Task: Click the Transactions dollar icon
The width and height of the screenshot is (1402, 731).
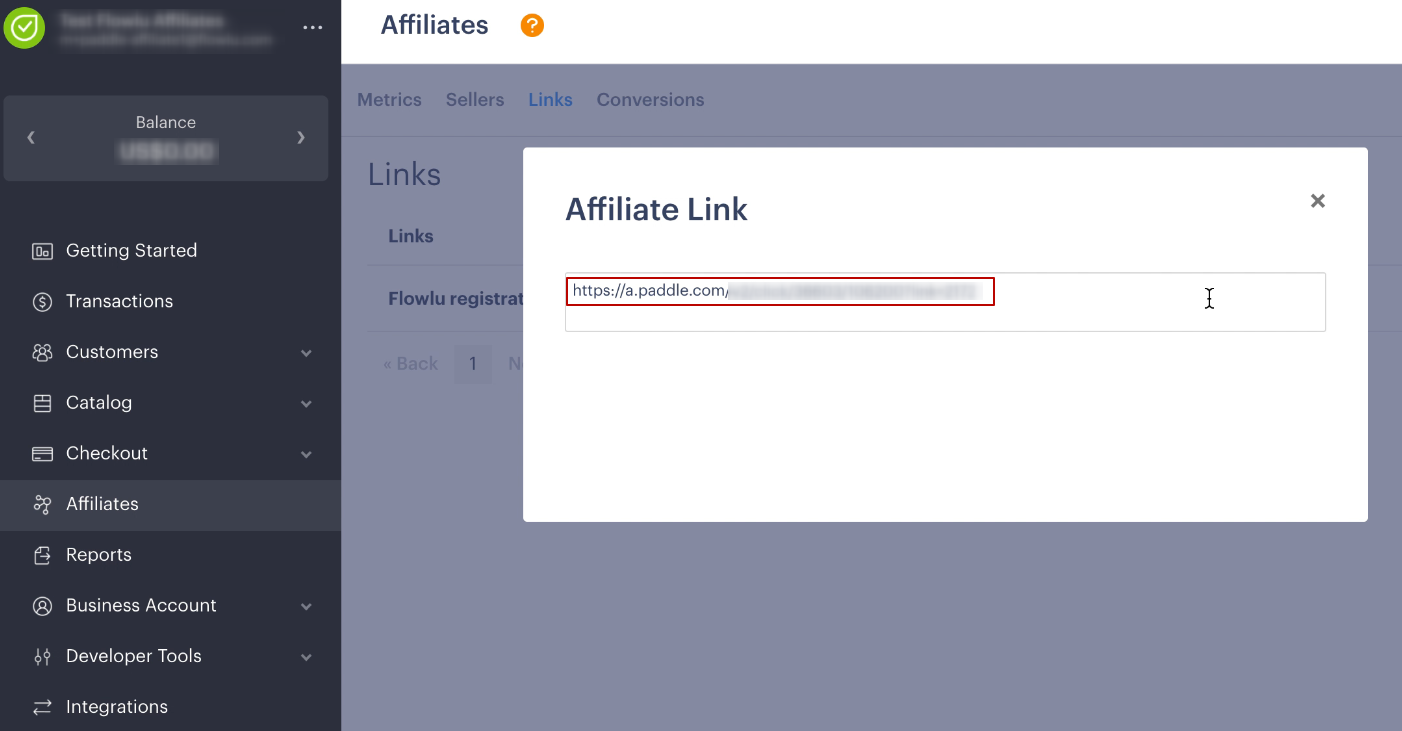Action: tap(42, 302)
